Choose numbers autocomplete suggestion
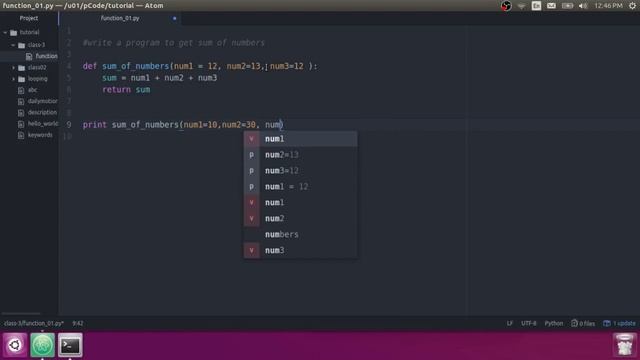Image resolution: width=640 pixels, height=360 pixels. (x=300, y=234)
